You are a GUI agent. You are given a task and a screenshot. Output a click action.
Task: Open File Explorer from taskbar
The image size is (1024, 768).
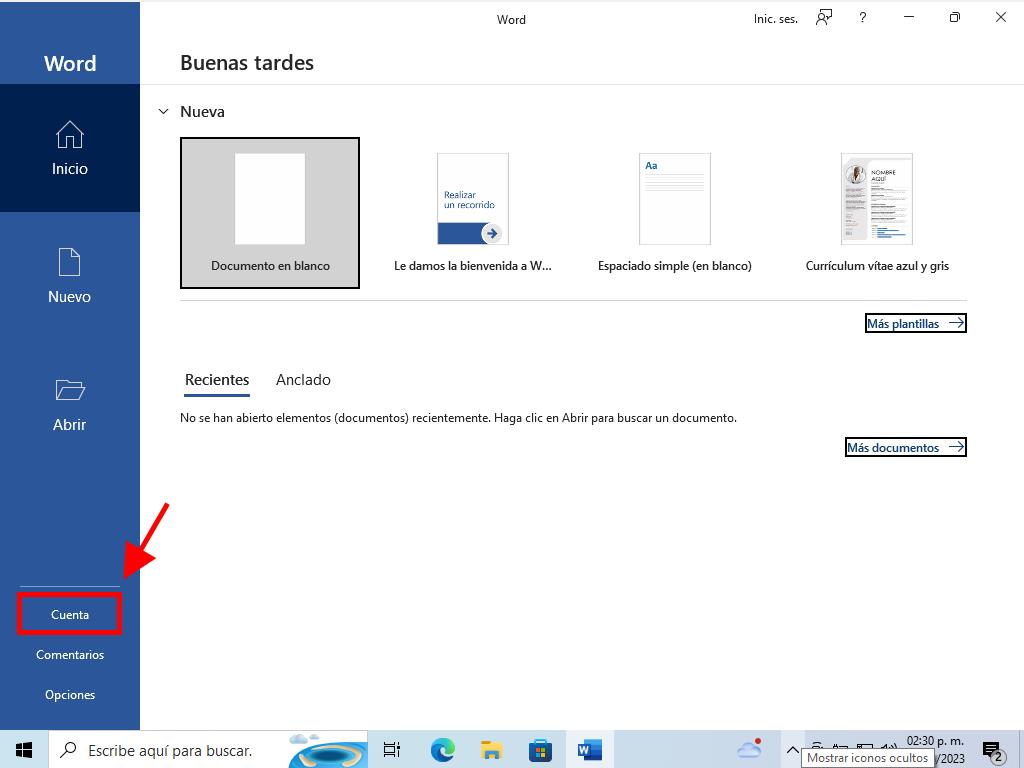click(x=491, y=750)
